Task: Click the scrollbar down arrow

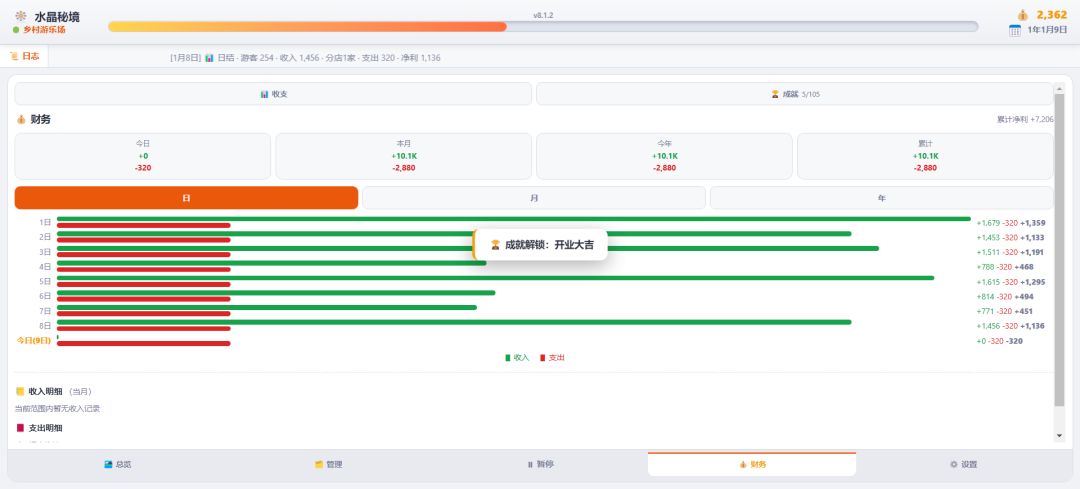Action: [1059, 436]
